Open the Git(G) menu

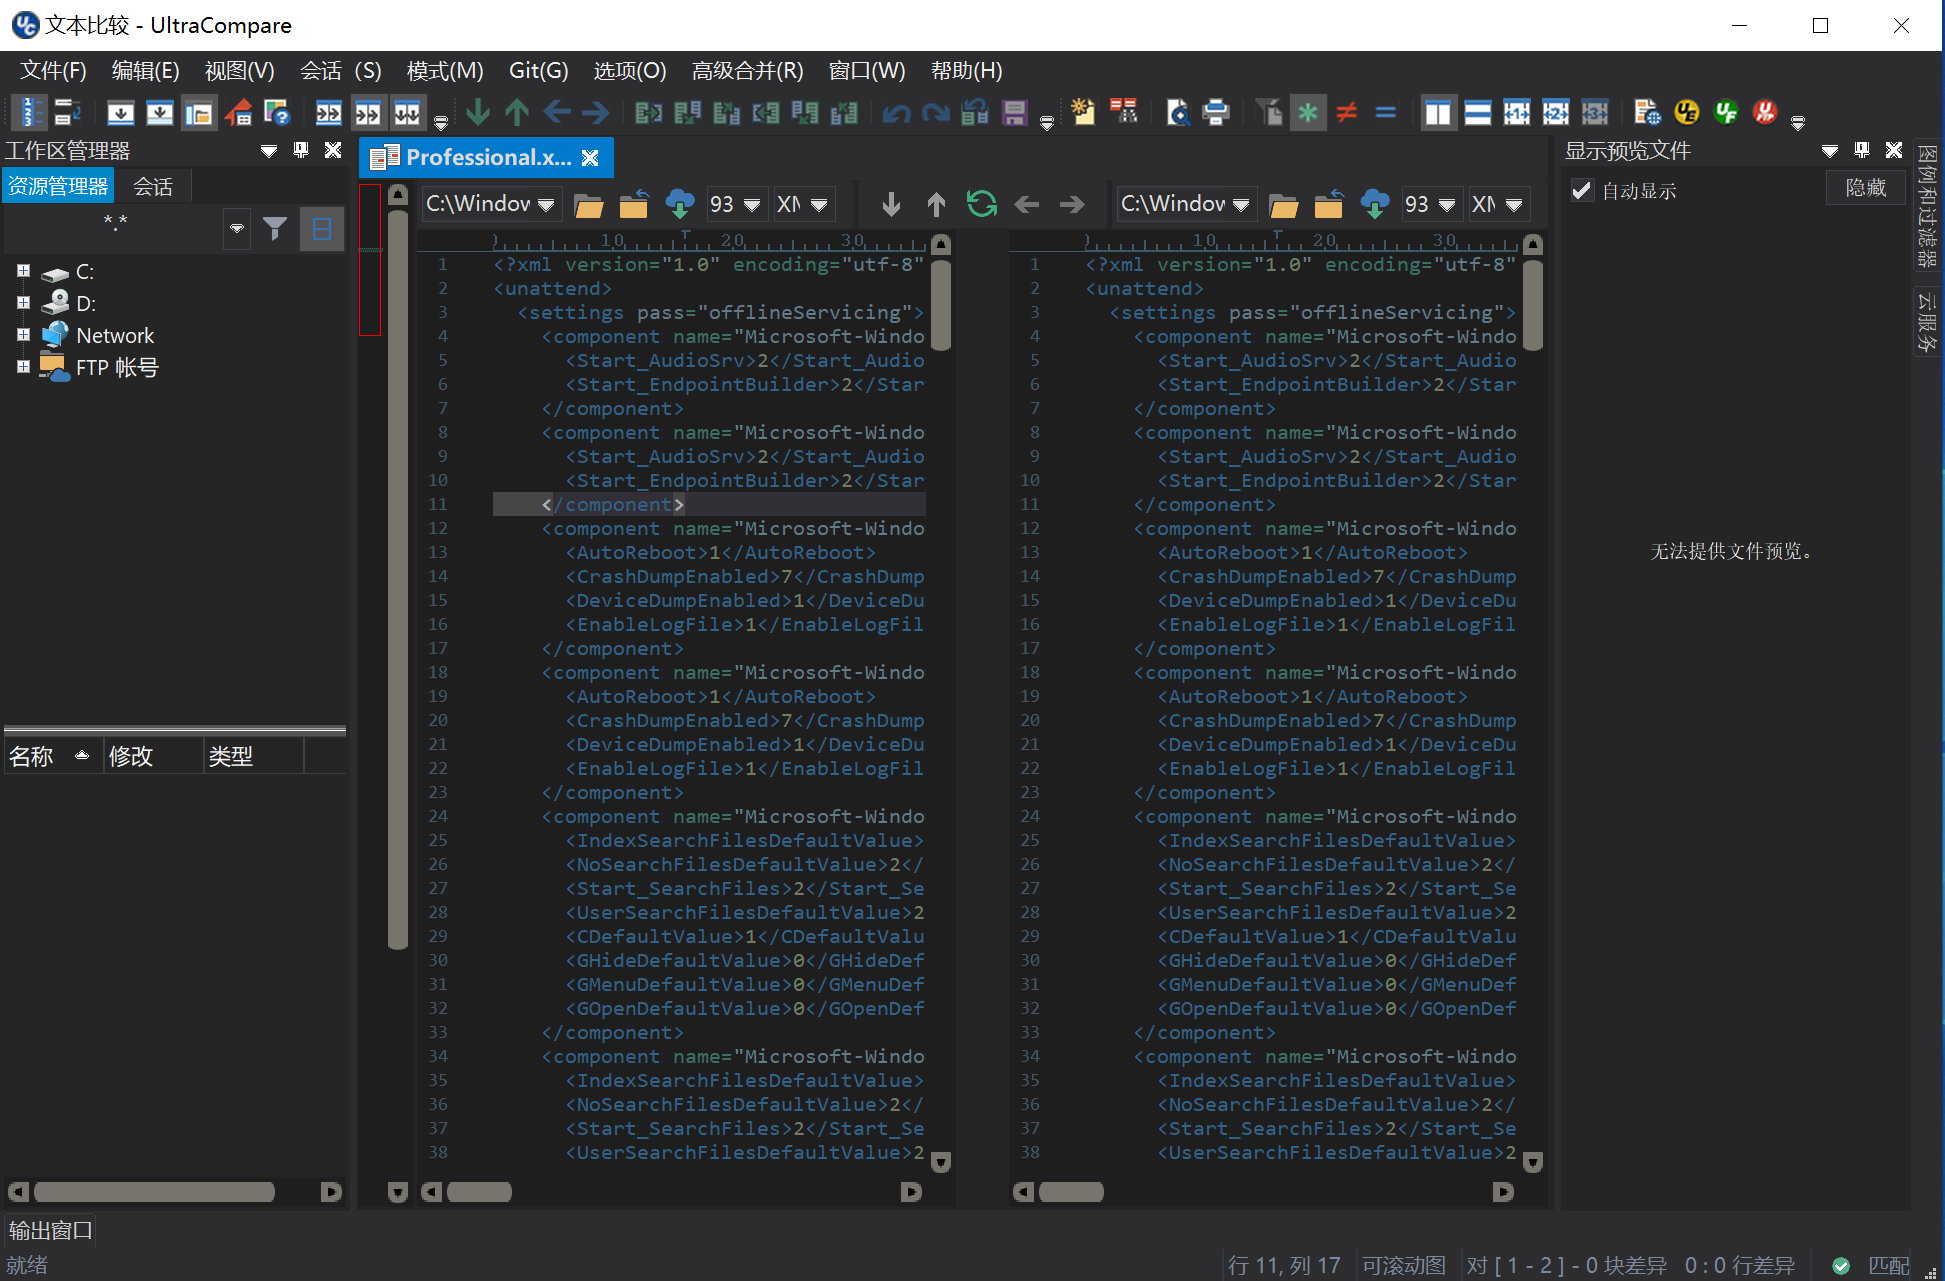pos(538,71)
